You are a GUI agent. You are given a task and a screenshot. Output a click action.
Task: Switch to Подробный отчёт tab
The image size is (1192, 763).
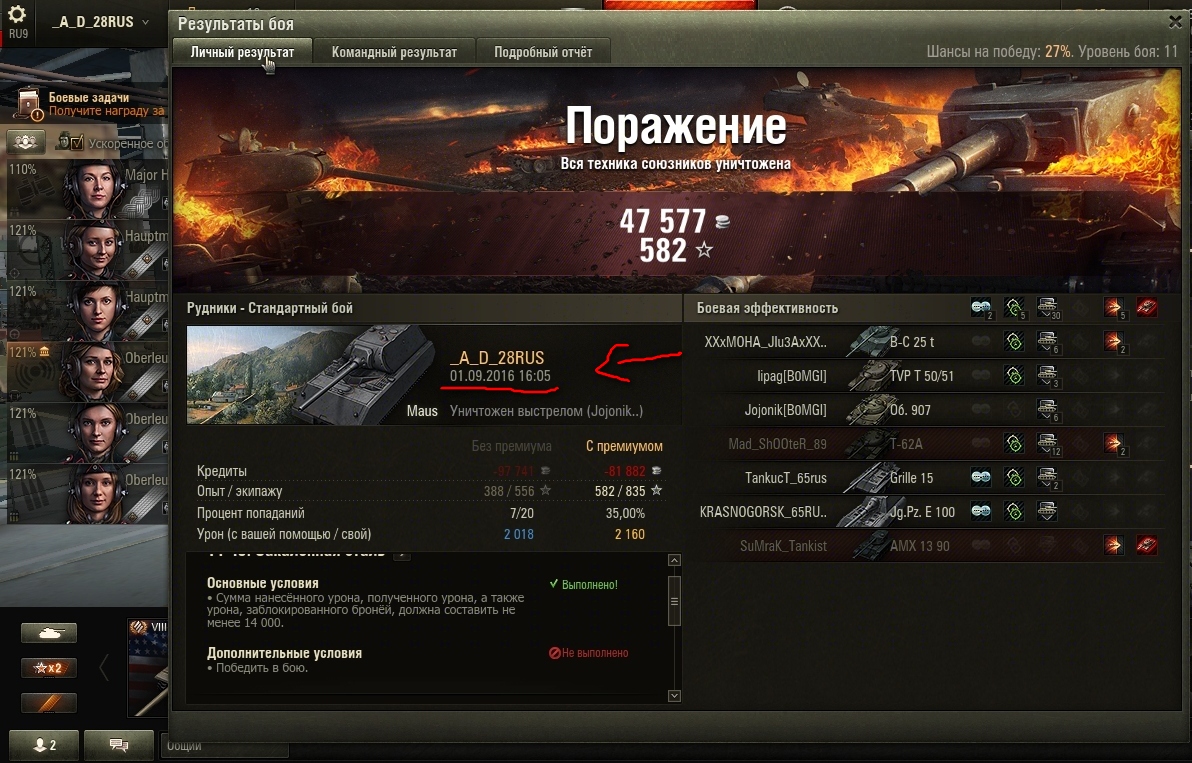click(543, 52)
